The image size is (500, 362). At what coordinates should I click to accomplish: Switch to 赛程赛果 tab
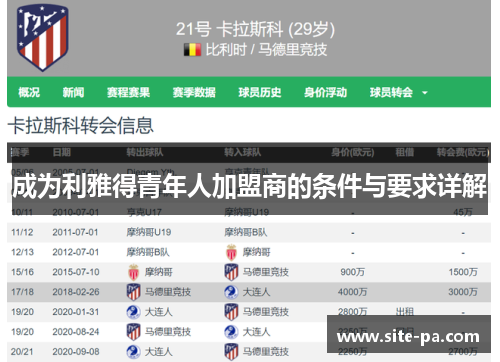(128, 92)
